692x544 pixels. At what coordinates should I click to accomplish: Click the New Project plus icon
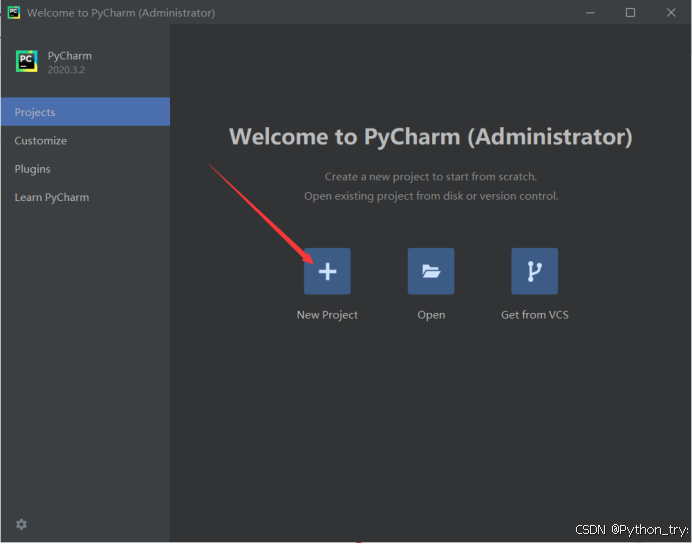click(x=327, y=271)
